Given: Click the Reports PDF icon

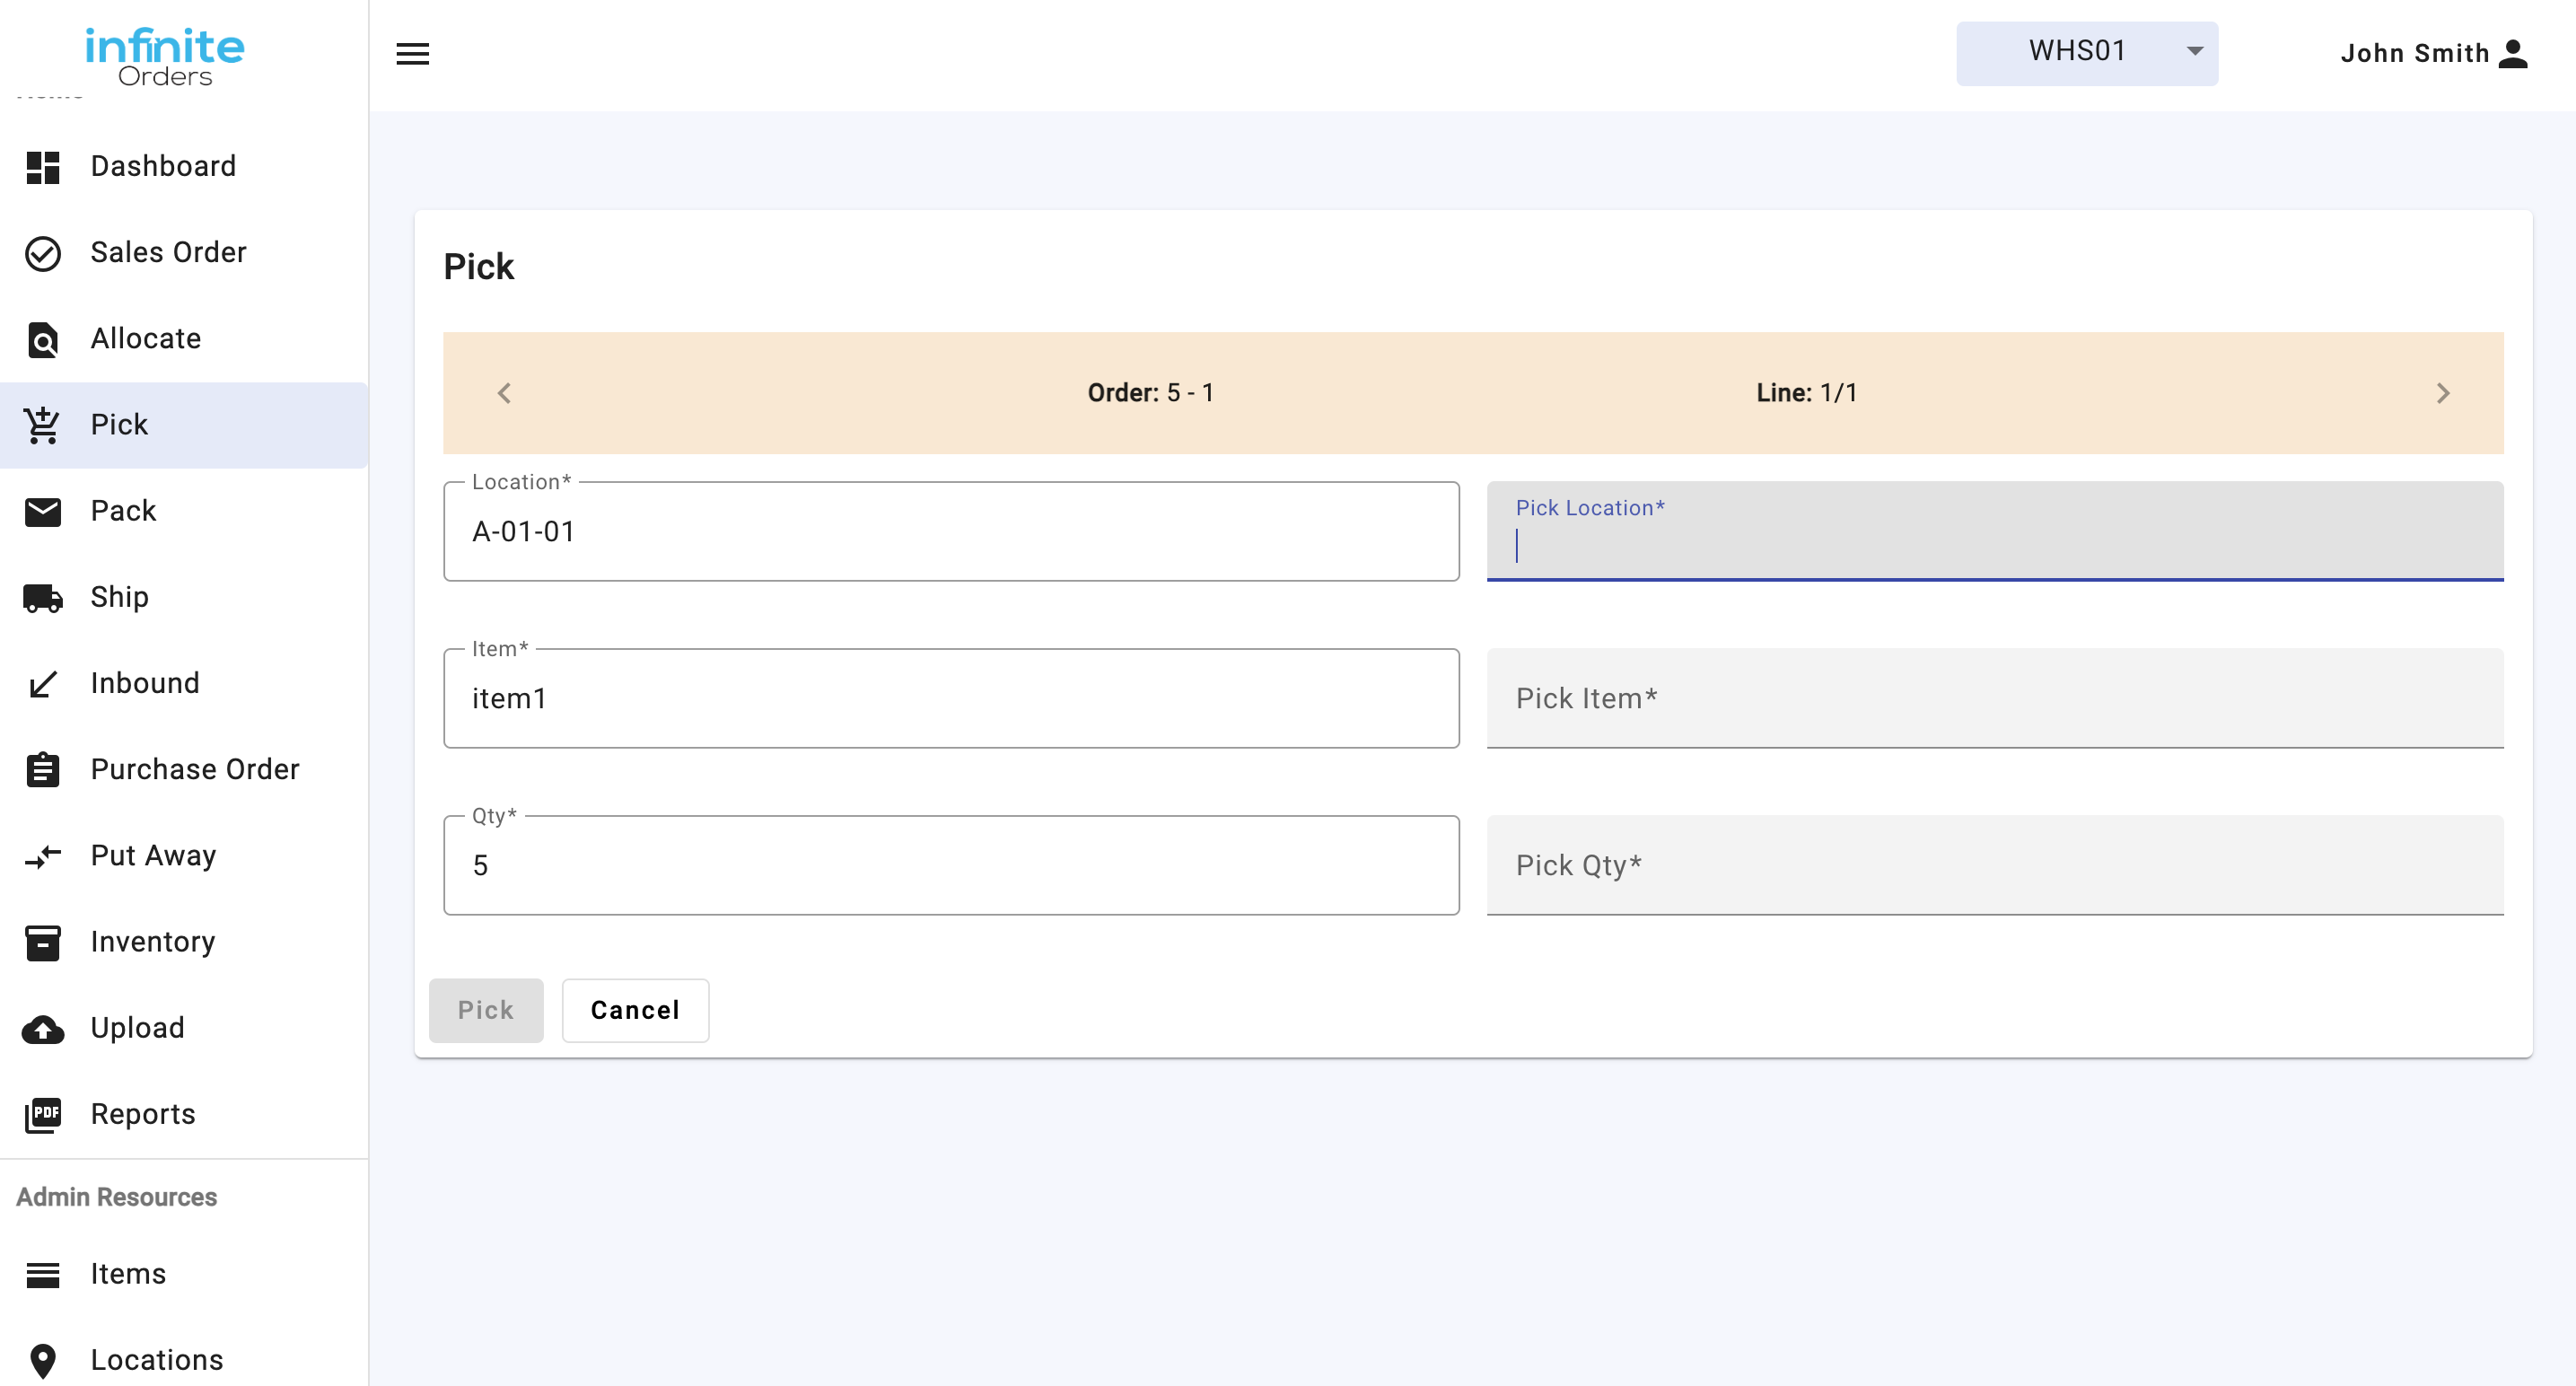Looking at the screenshot, I should (42, 1113).
